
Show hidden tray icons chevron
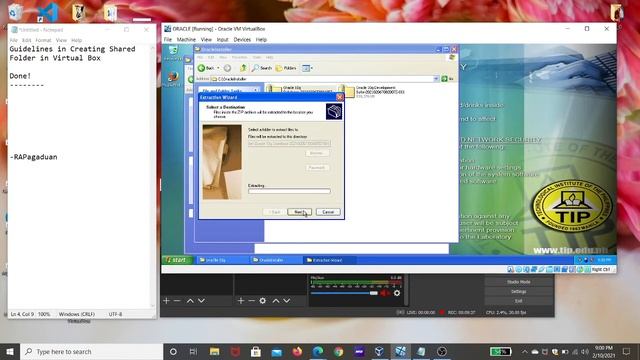coord(524,351)
